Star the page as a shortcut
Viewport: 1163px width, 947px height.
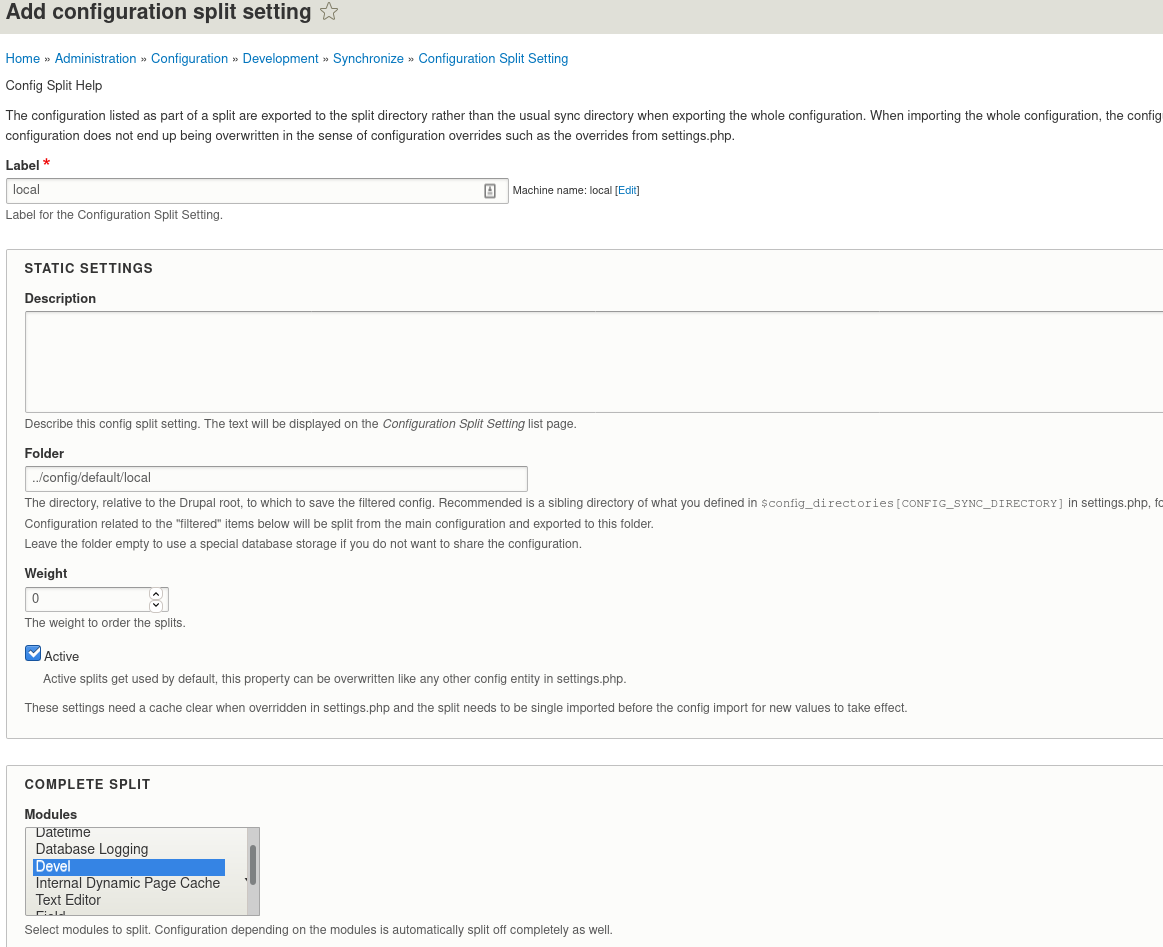[x=329, y=12]
